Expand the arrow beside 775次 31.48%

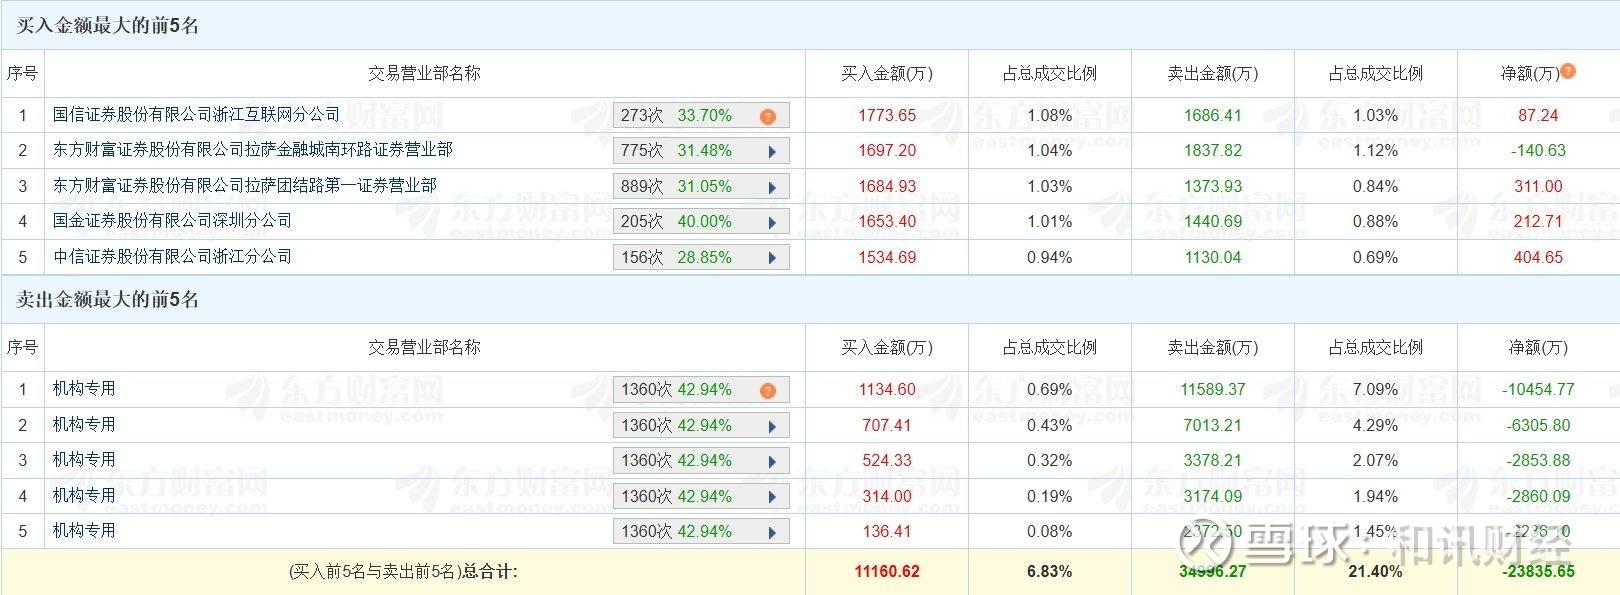pyautogui.click(x=772, y=152)
